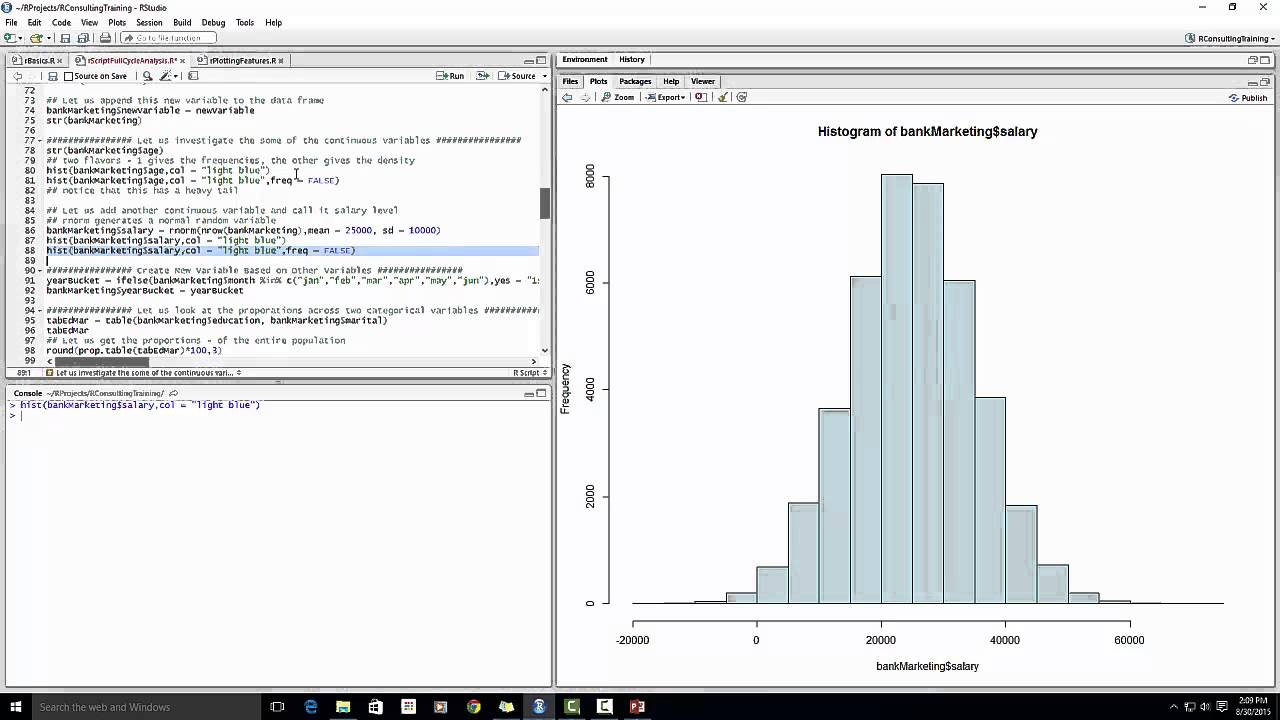Show the next plot with right arrow
The image size is (1280, 720).
tap(585, 98)
